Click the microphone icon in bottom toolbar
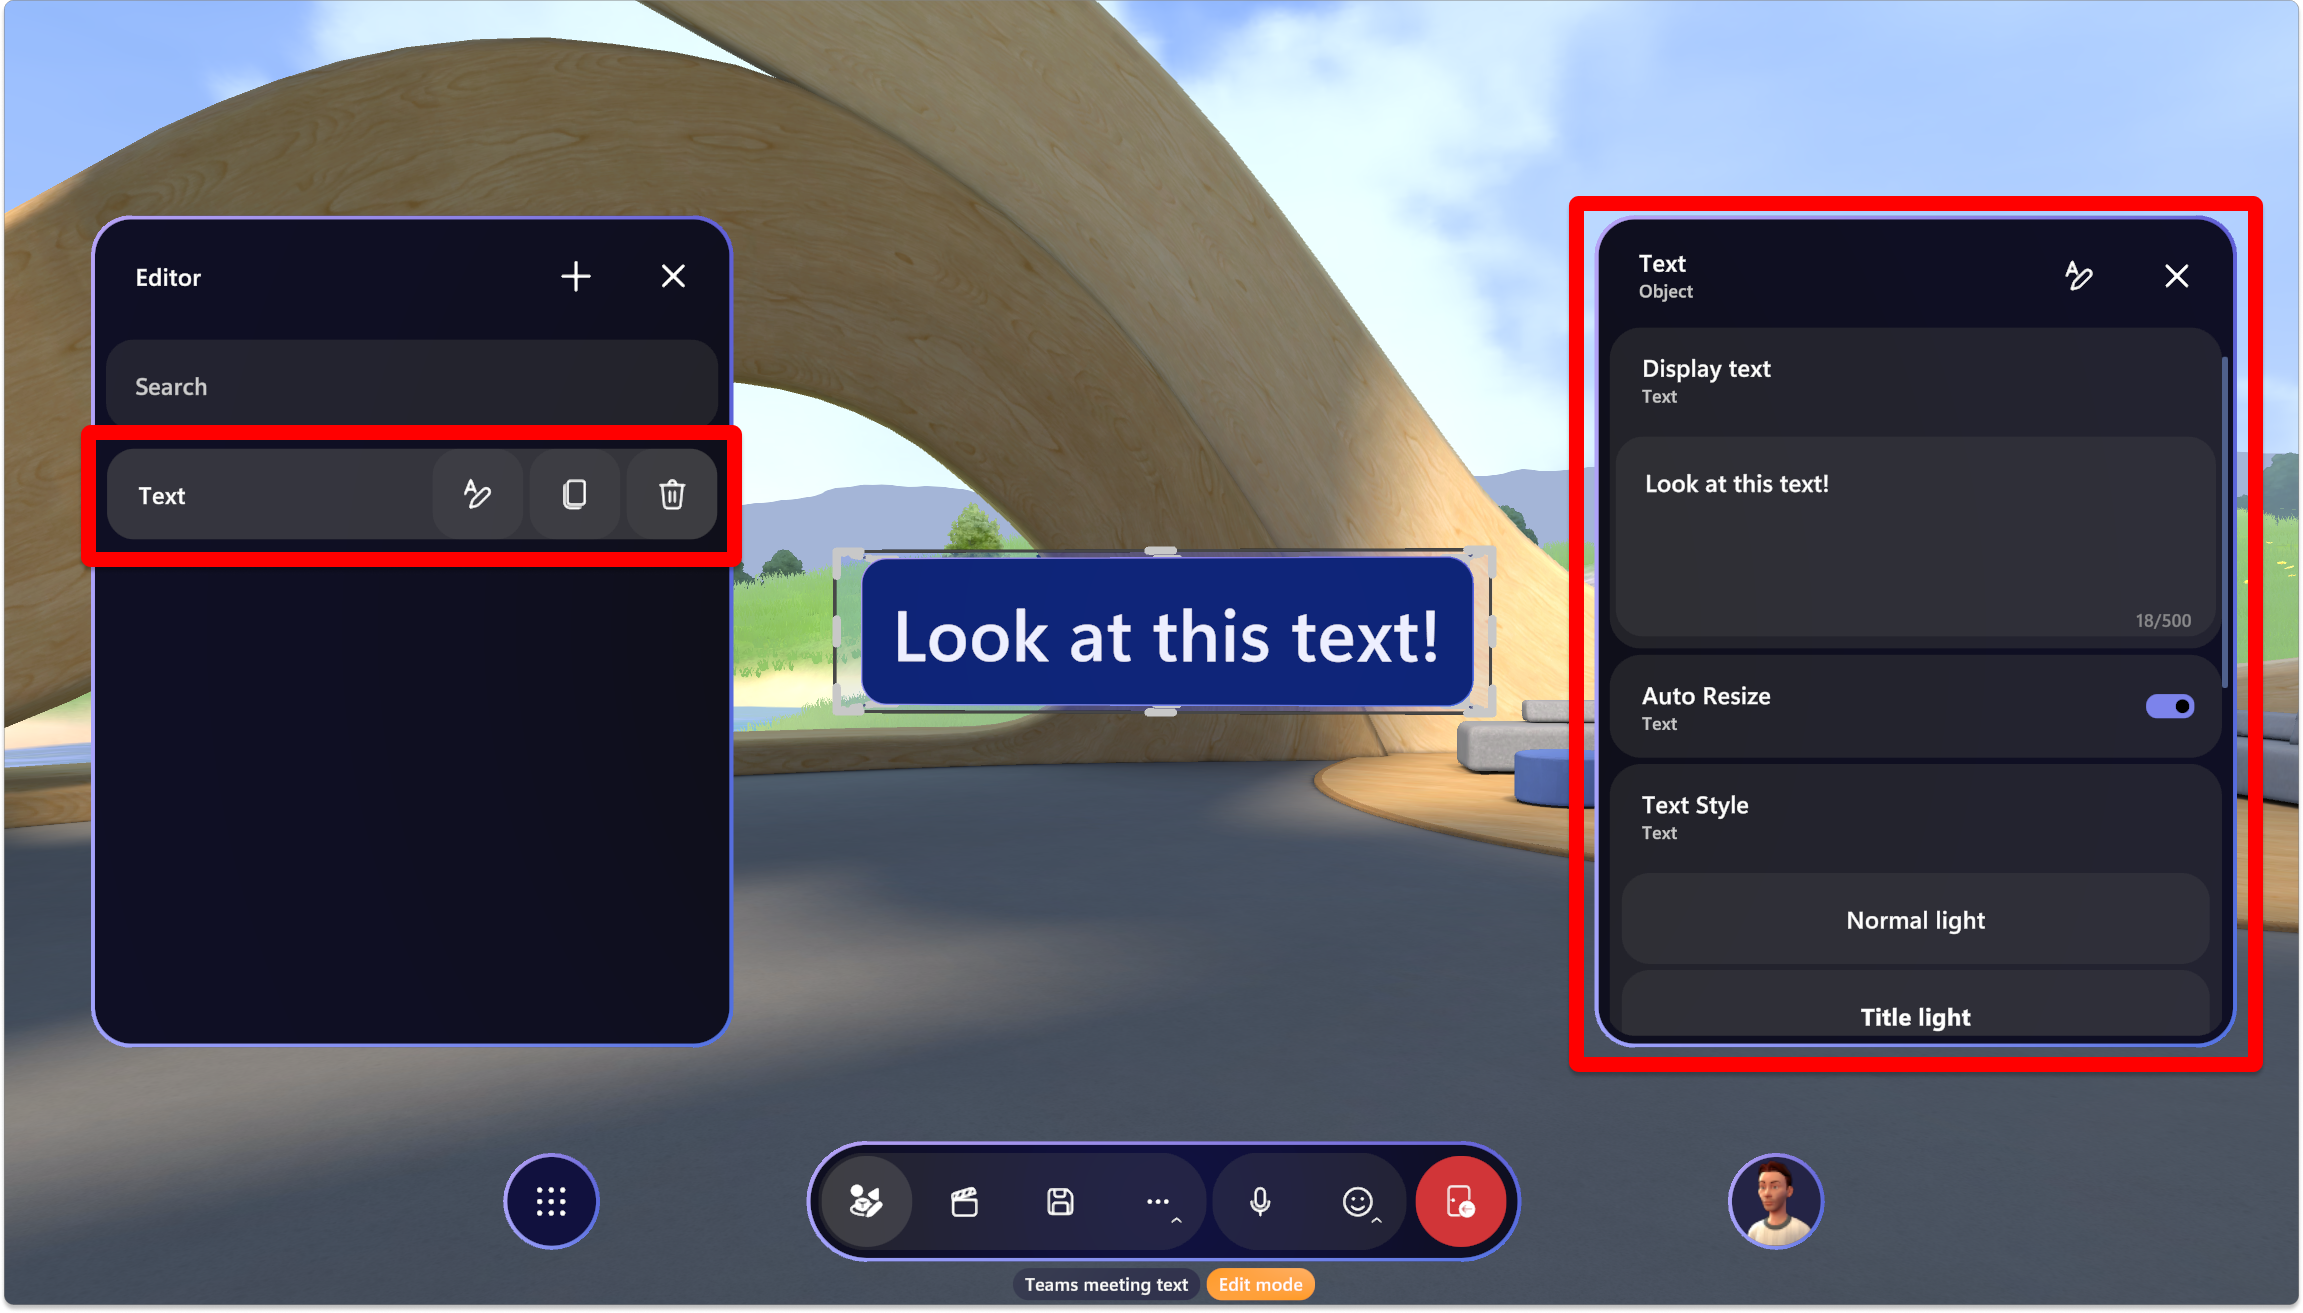The image size is (2303, 1313). (x=1261, y=1201)
